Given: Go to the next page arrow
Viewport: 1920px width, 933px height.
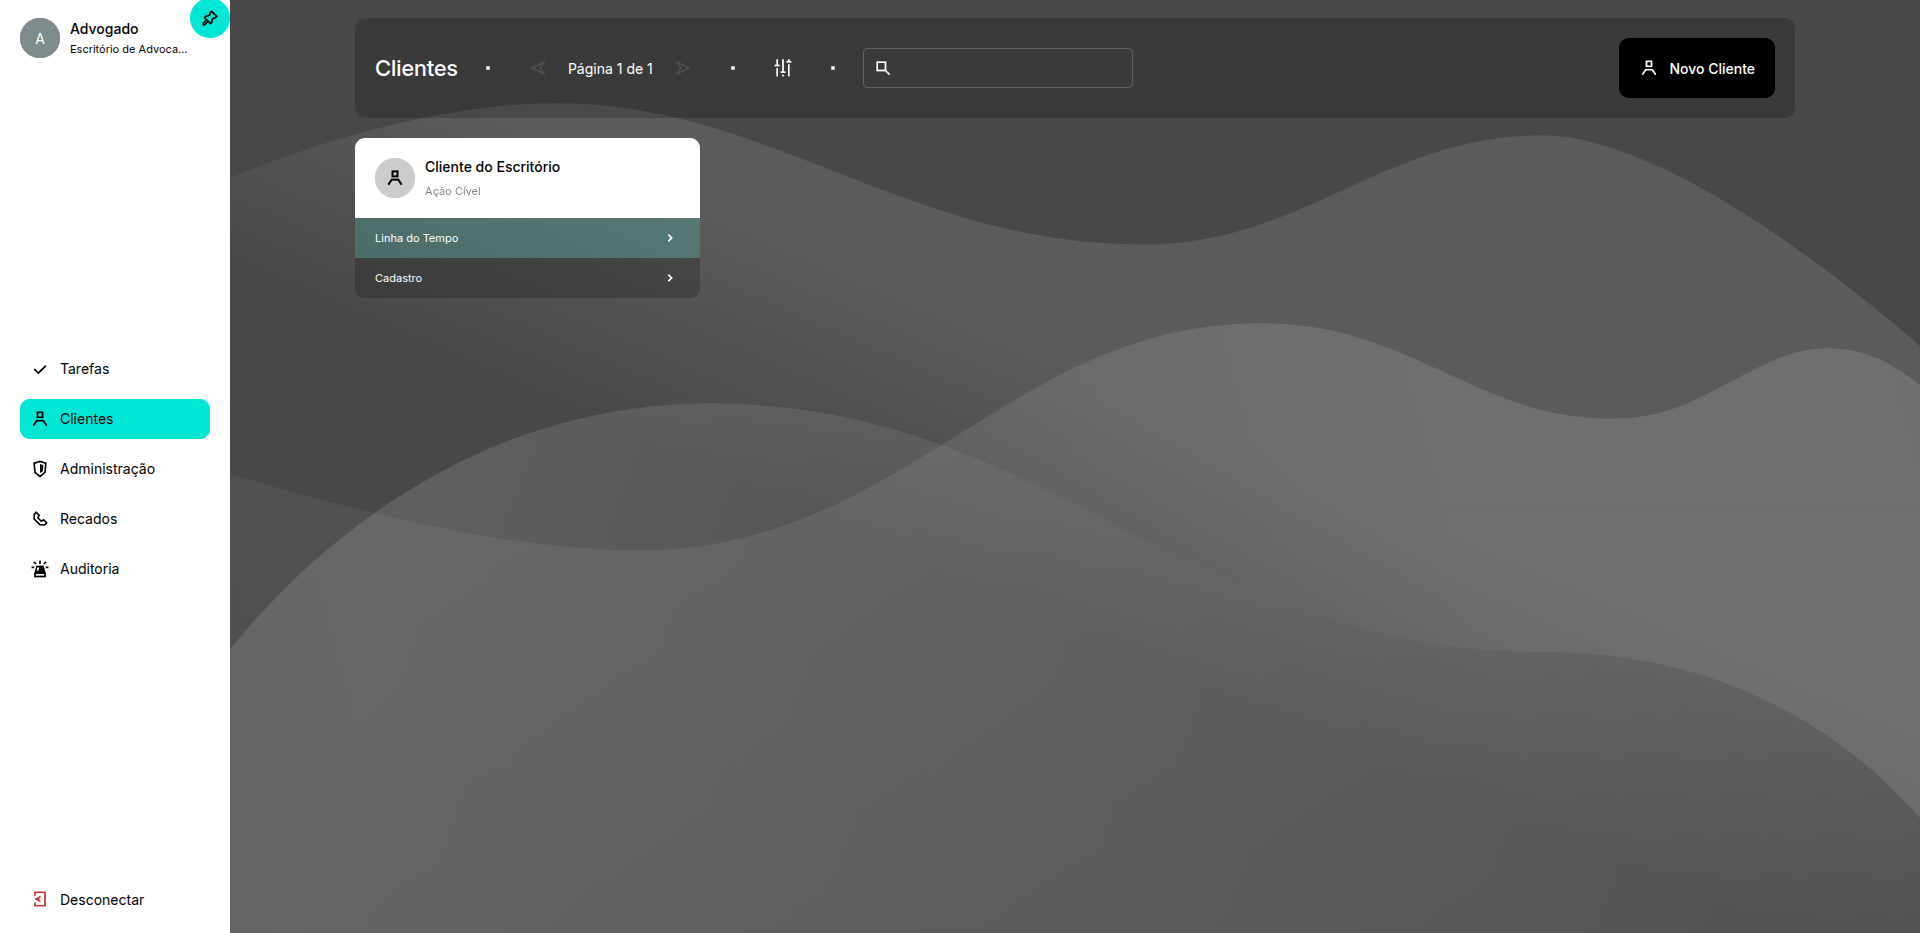Looking at the screenshot, I should pyautogui.click(x=683, y=68).
